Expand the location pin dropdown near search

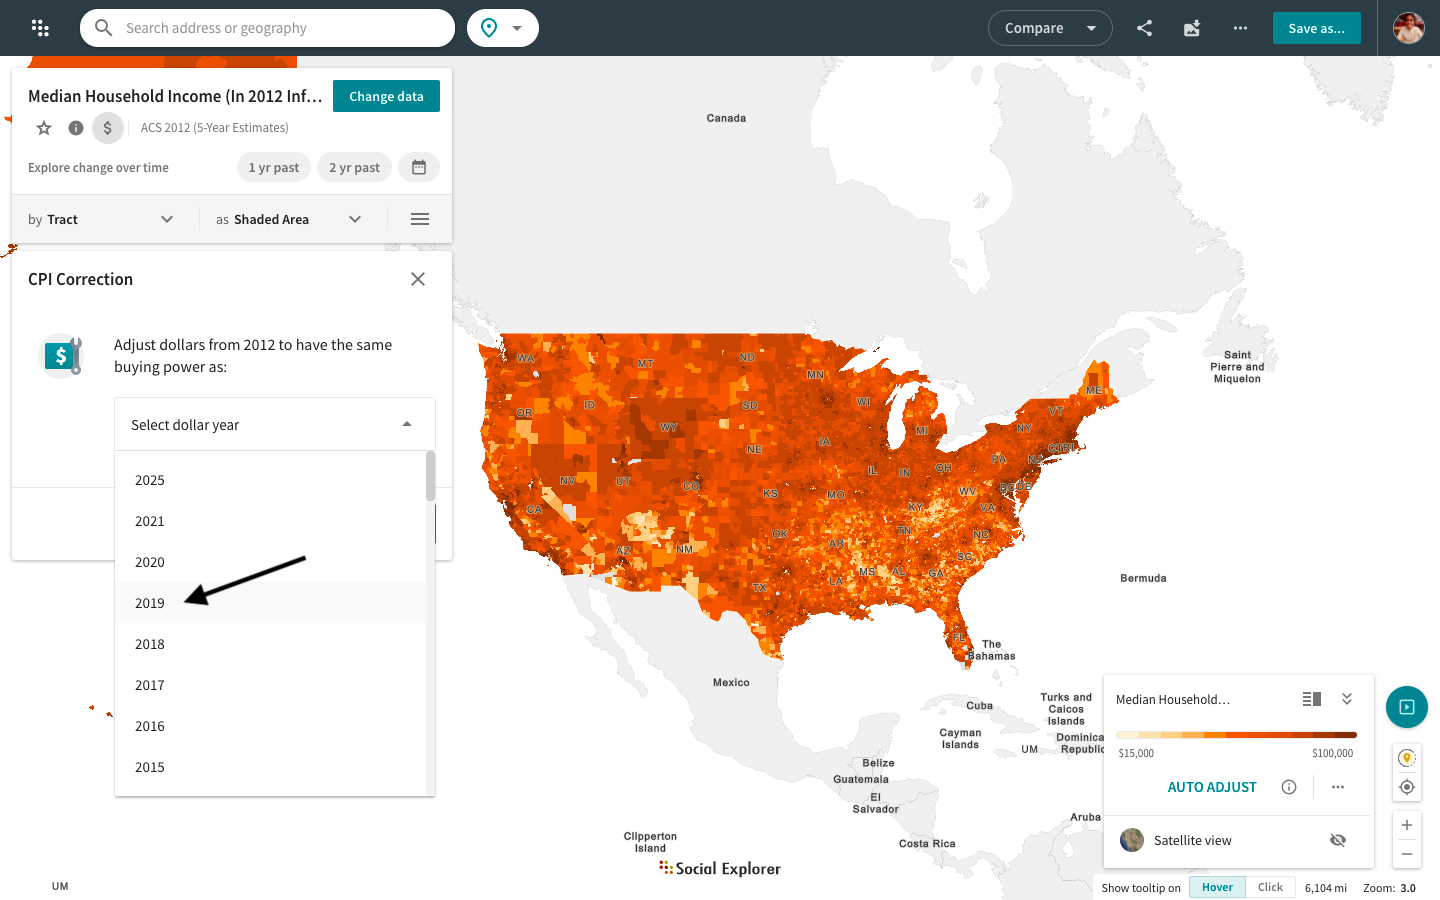pyautogui.click(x=517, y=28)
